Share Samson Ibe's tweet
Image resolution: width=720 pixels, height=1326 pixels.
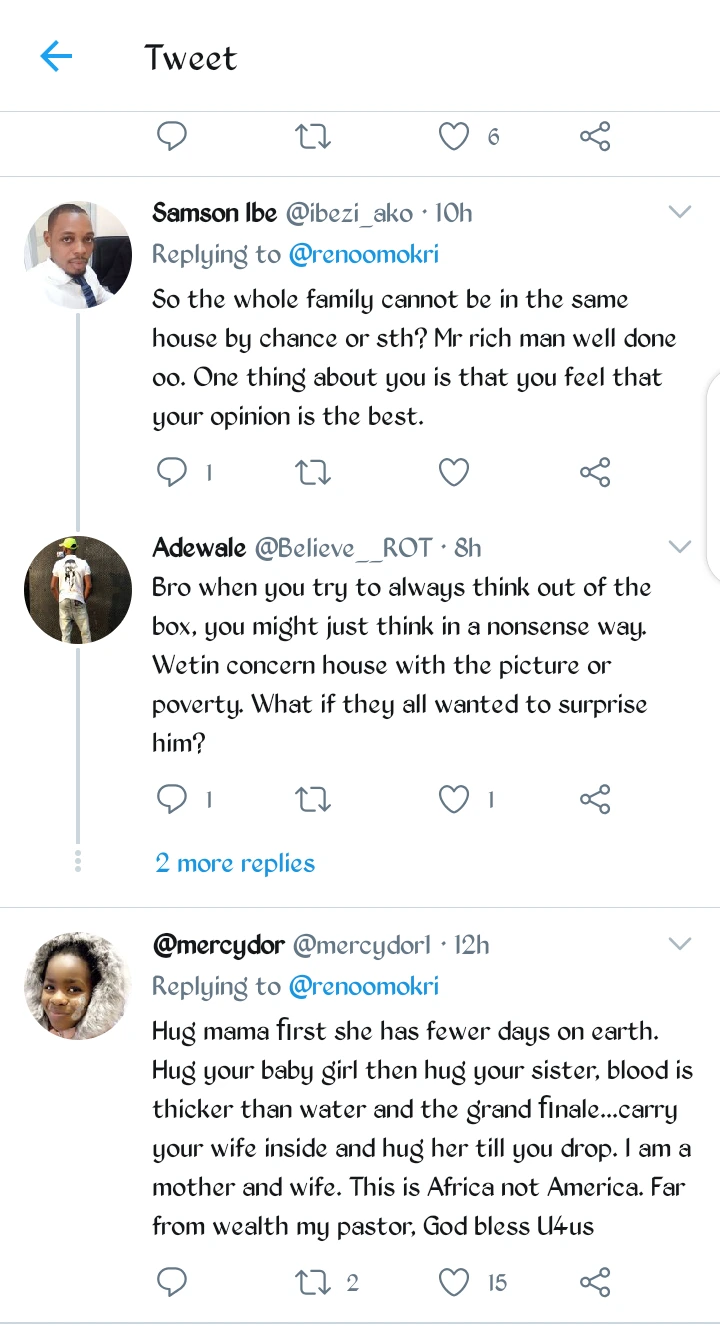click(x=595, y=471)
